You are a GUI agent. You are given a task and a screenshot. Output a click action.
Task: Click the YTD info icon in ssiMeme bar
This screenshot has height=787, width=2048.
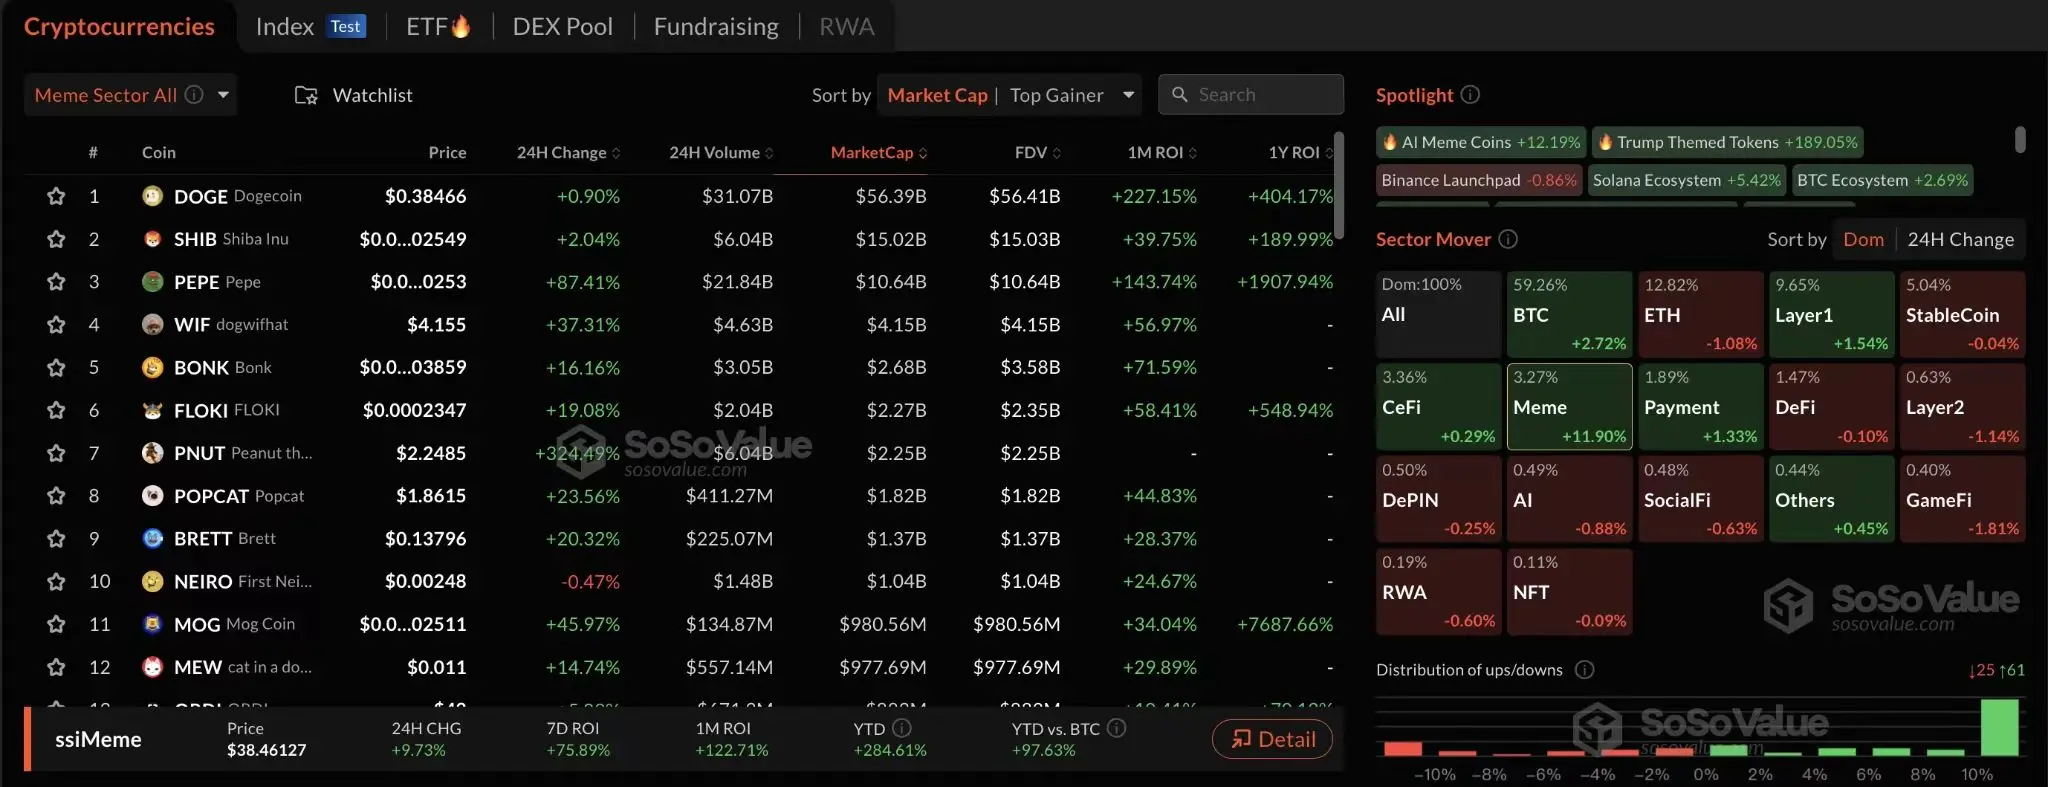click(x=901, y=728)
